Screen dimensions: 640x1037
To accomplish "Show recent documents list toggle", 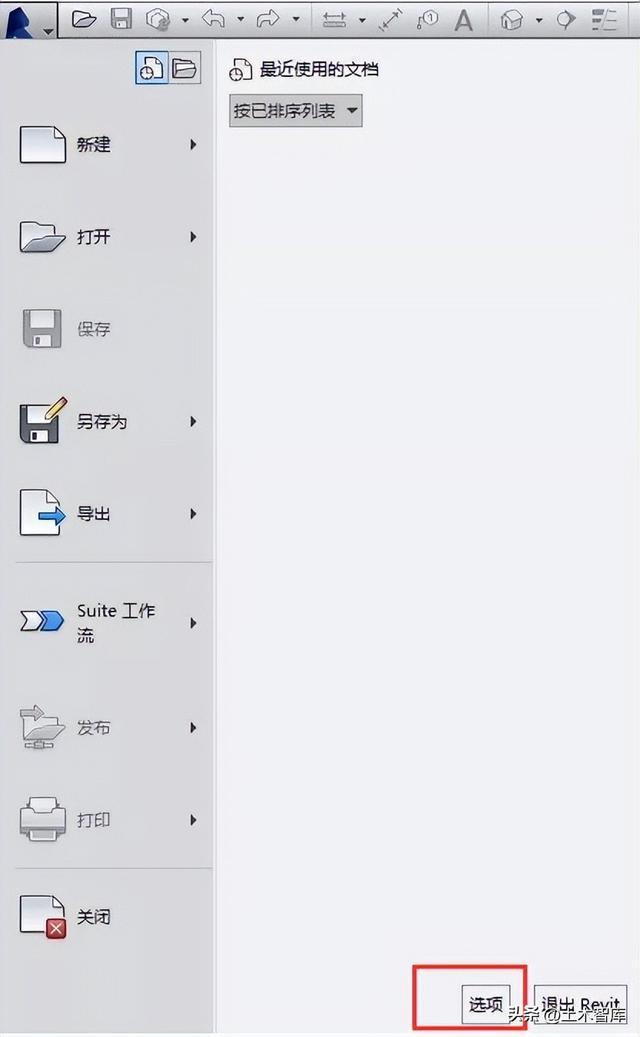I will (151, 68).
